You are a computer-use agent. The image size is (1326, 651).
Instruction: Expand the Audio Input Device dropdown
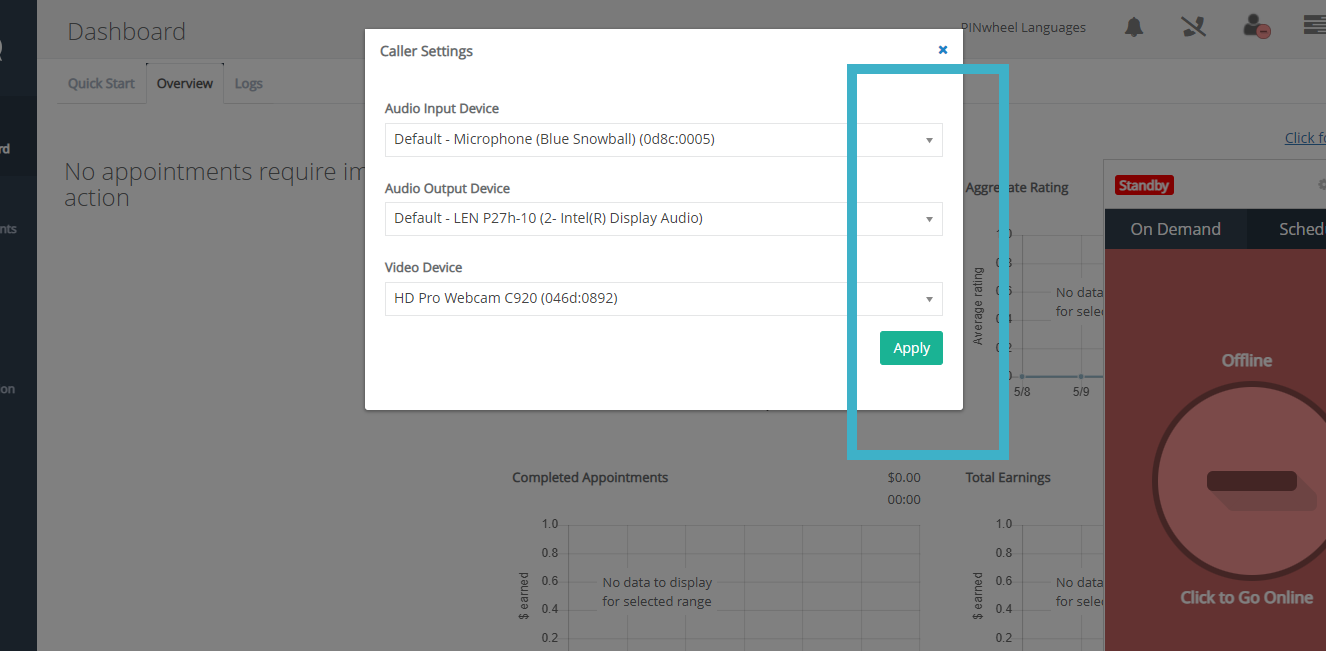pyautogui.click(x=663, y=140)
